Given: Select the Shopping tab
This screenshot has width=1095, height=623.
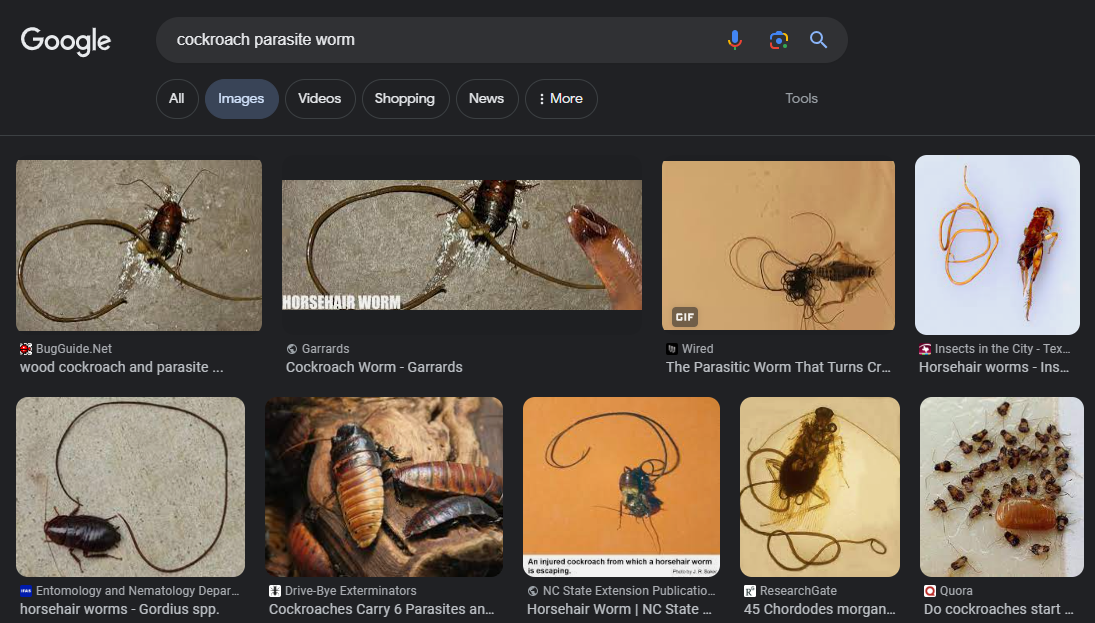Looking at the screenshot, I should [x=404, y=99].
